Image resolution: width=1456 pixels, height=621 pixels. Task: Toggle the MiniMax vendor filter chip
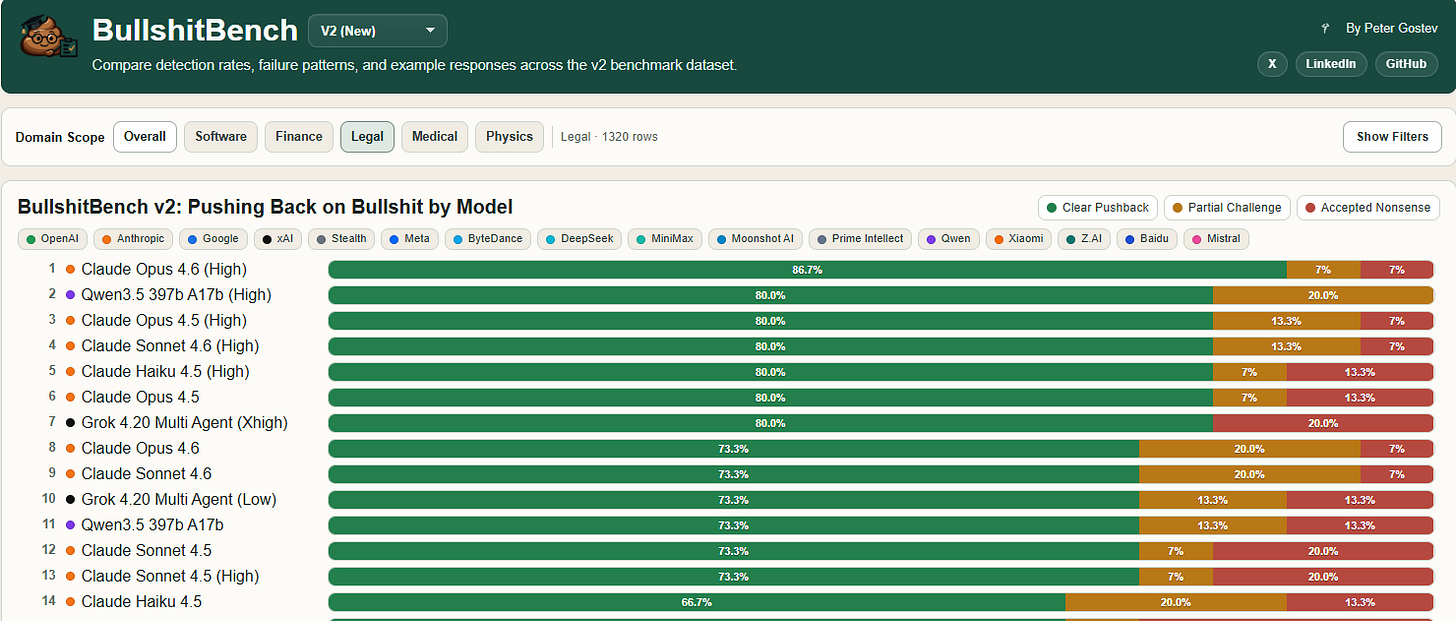coord(664,238)
